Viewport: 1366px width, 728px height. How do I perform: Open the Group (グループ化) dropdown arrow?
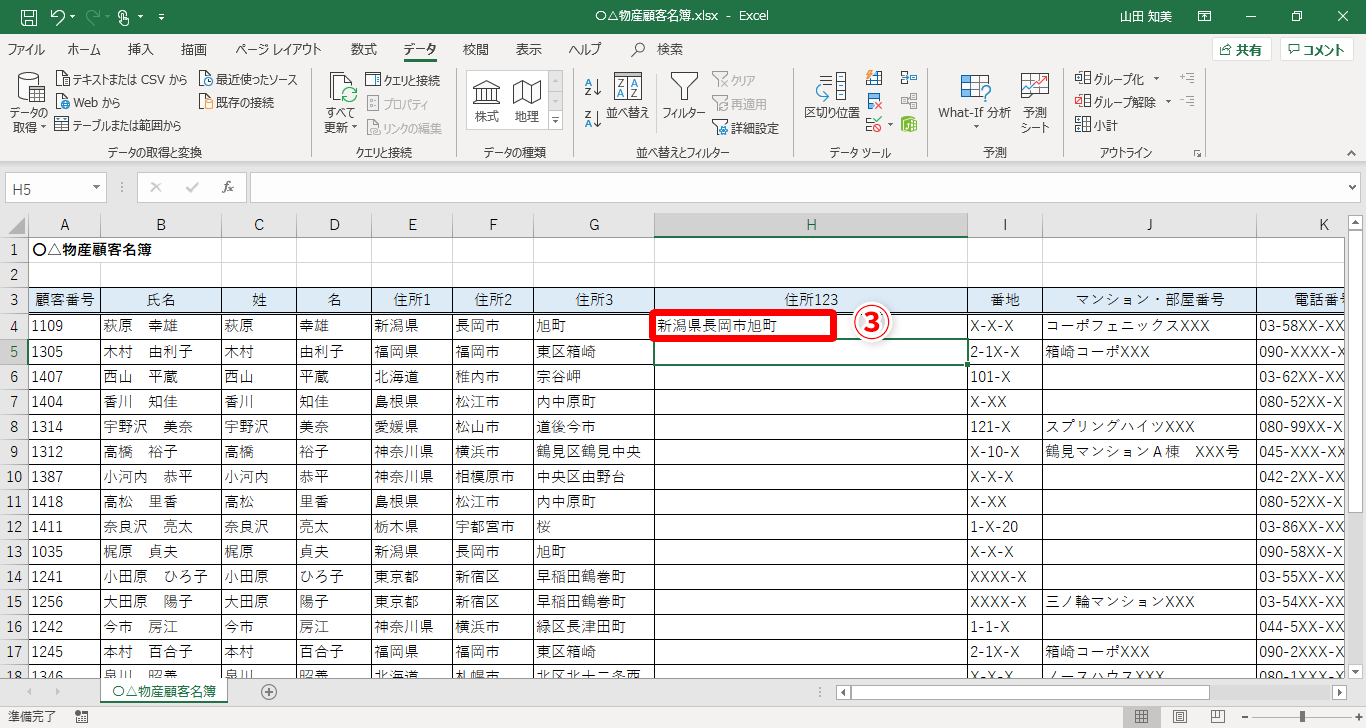click(1157, 79)
